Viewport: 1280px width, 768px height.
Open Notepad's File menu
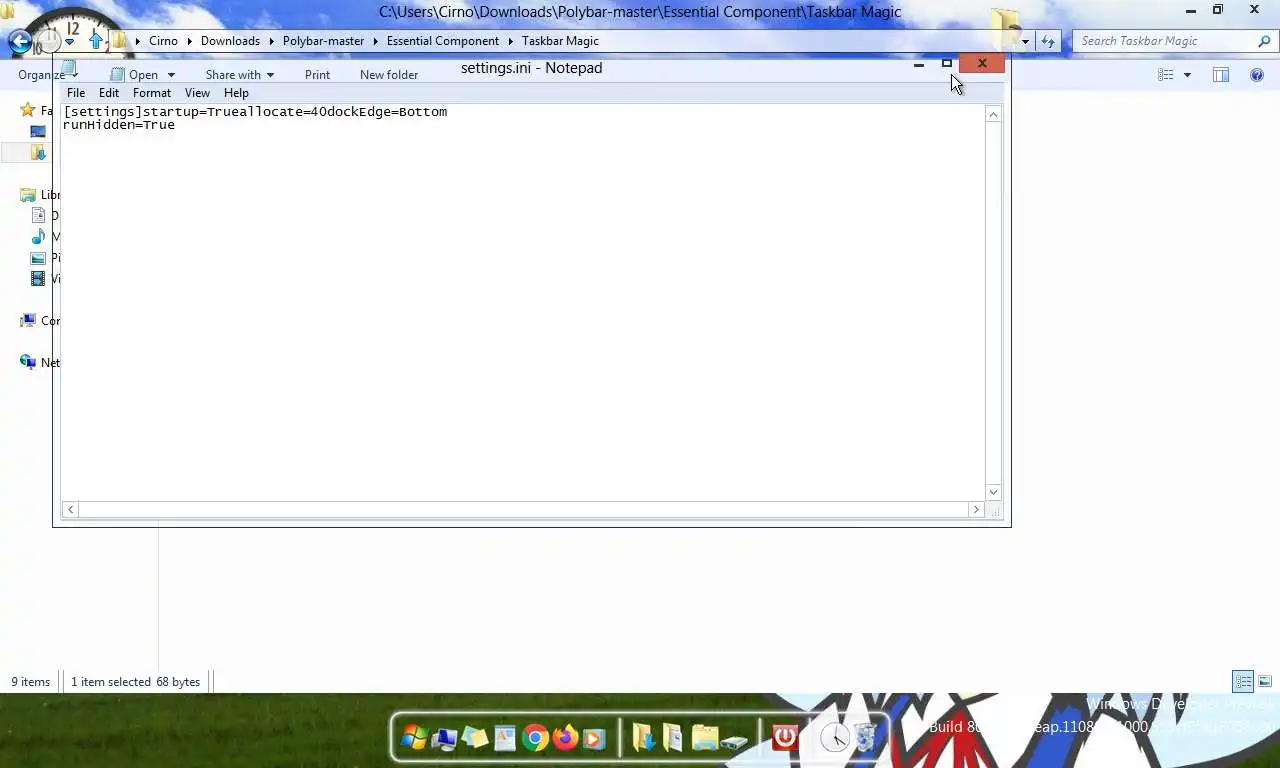76,93
